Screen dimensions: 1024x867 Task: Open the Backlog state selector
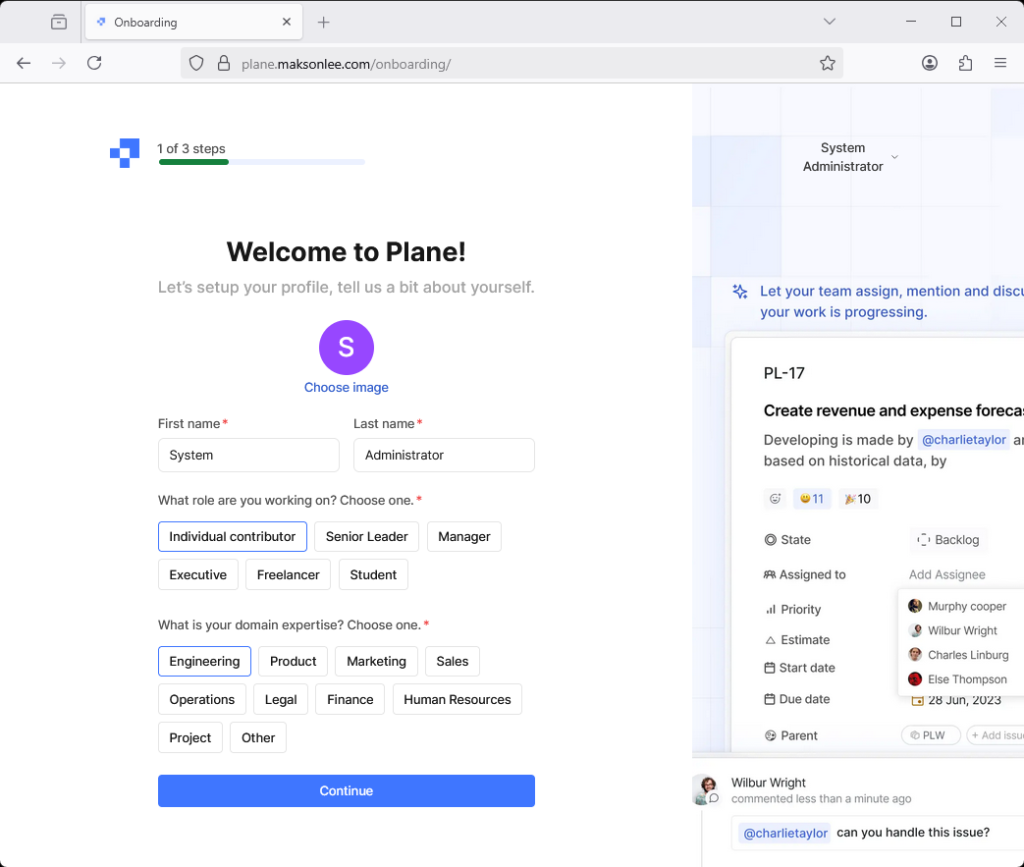948,540
